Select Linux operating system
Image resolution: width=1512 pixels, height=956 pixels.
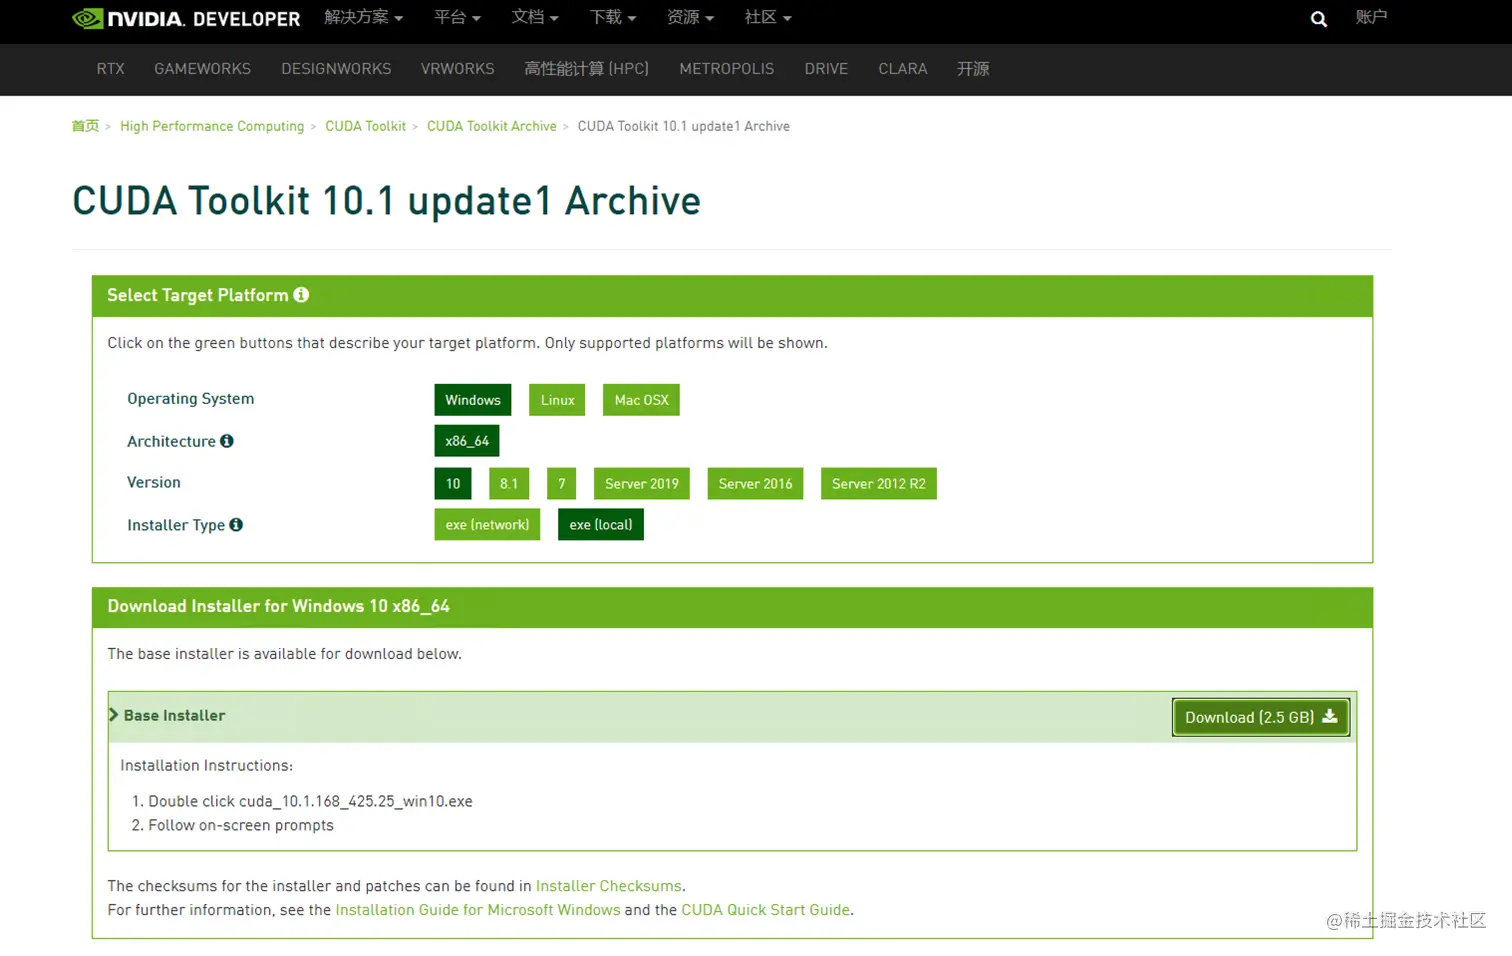(x=557, y=400)
